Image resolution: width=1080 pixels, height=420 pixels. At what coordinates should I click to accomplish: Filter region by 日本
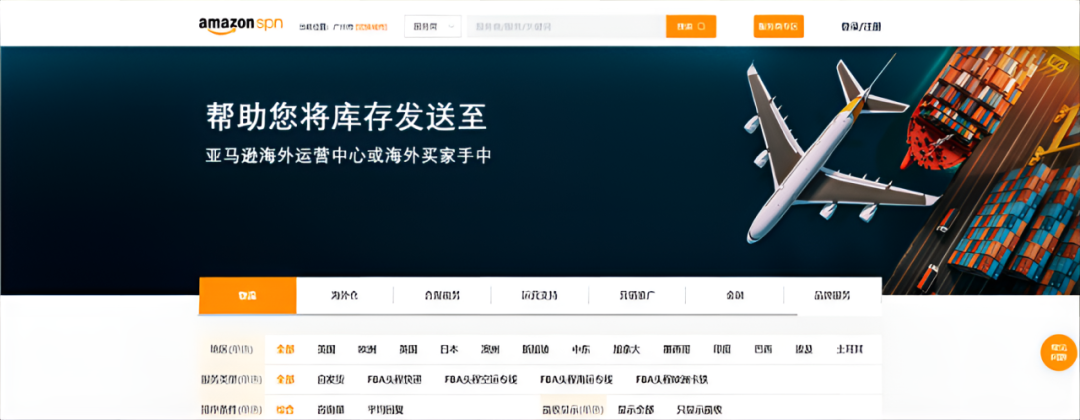click(449, 350)
